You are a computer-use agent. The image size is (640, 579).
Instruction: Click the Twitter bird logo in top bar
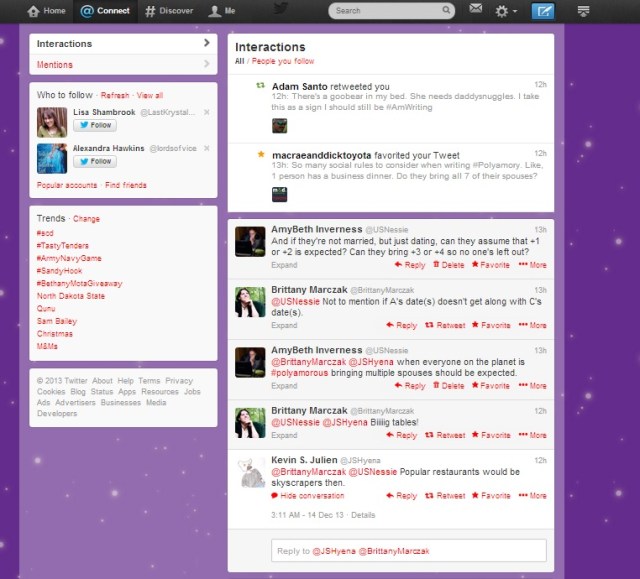click(280, 8)
